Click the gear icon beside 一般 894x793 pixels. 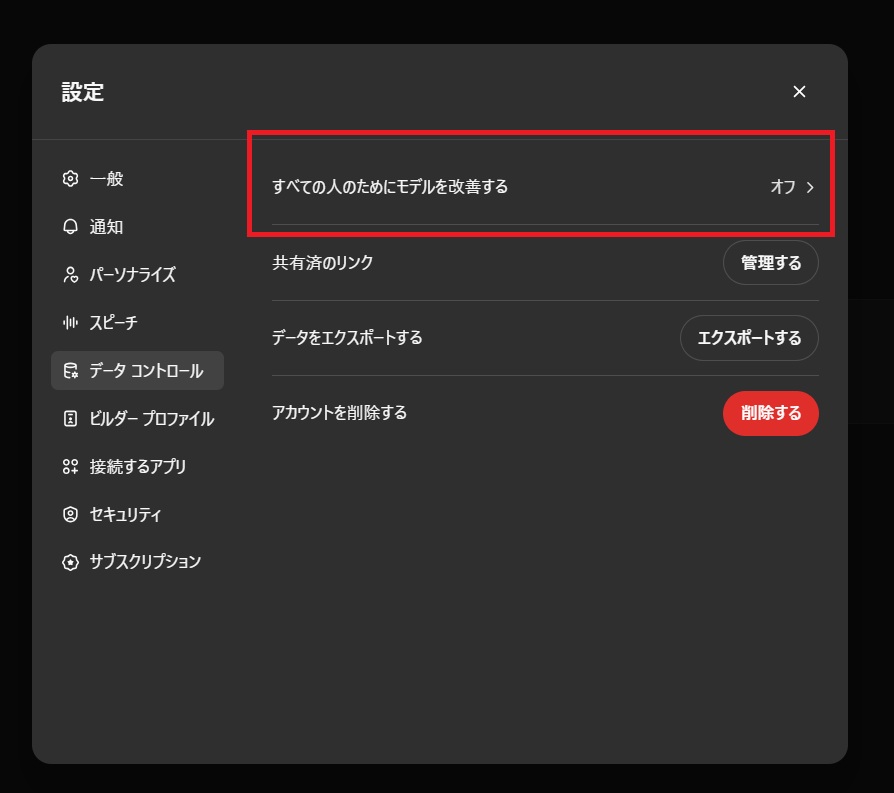70,178
